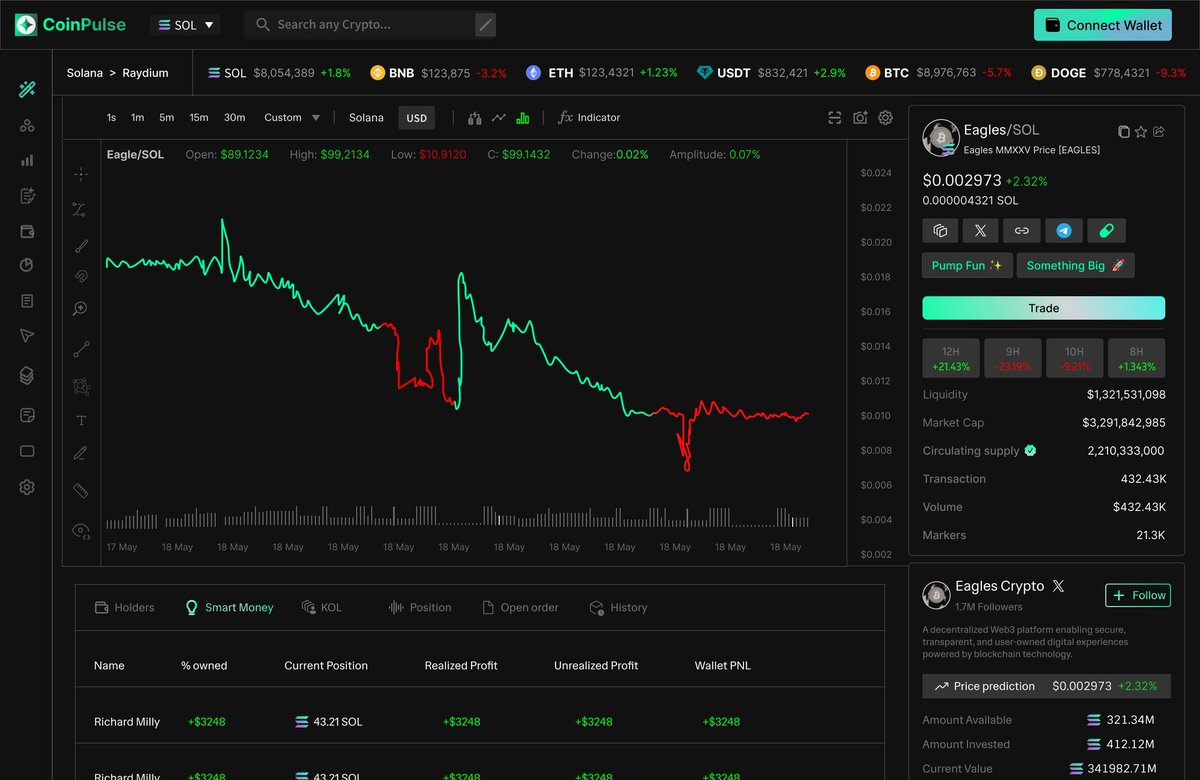Image resolution: width=1200 pixels, height=780 pixels.
Task: Click the Wallet PNL column header
Action: point(723,665)
